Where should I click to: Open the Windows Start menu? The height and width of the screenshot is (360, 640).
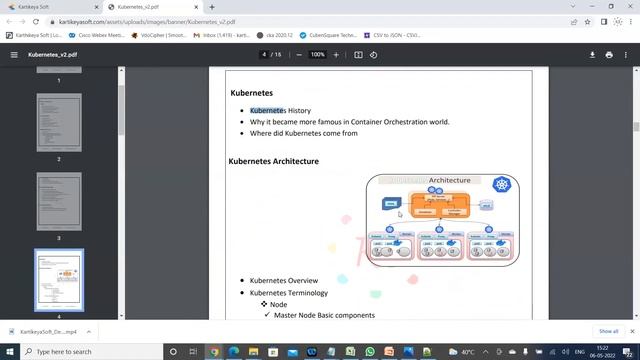tap(10, 352)
